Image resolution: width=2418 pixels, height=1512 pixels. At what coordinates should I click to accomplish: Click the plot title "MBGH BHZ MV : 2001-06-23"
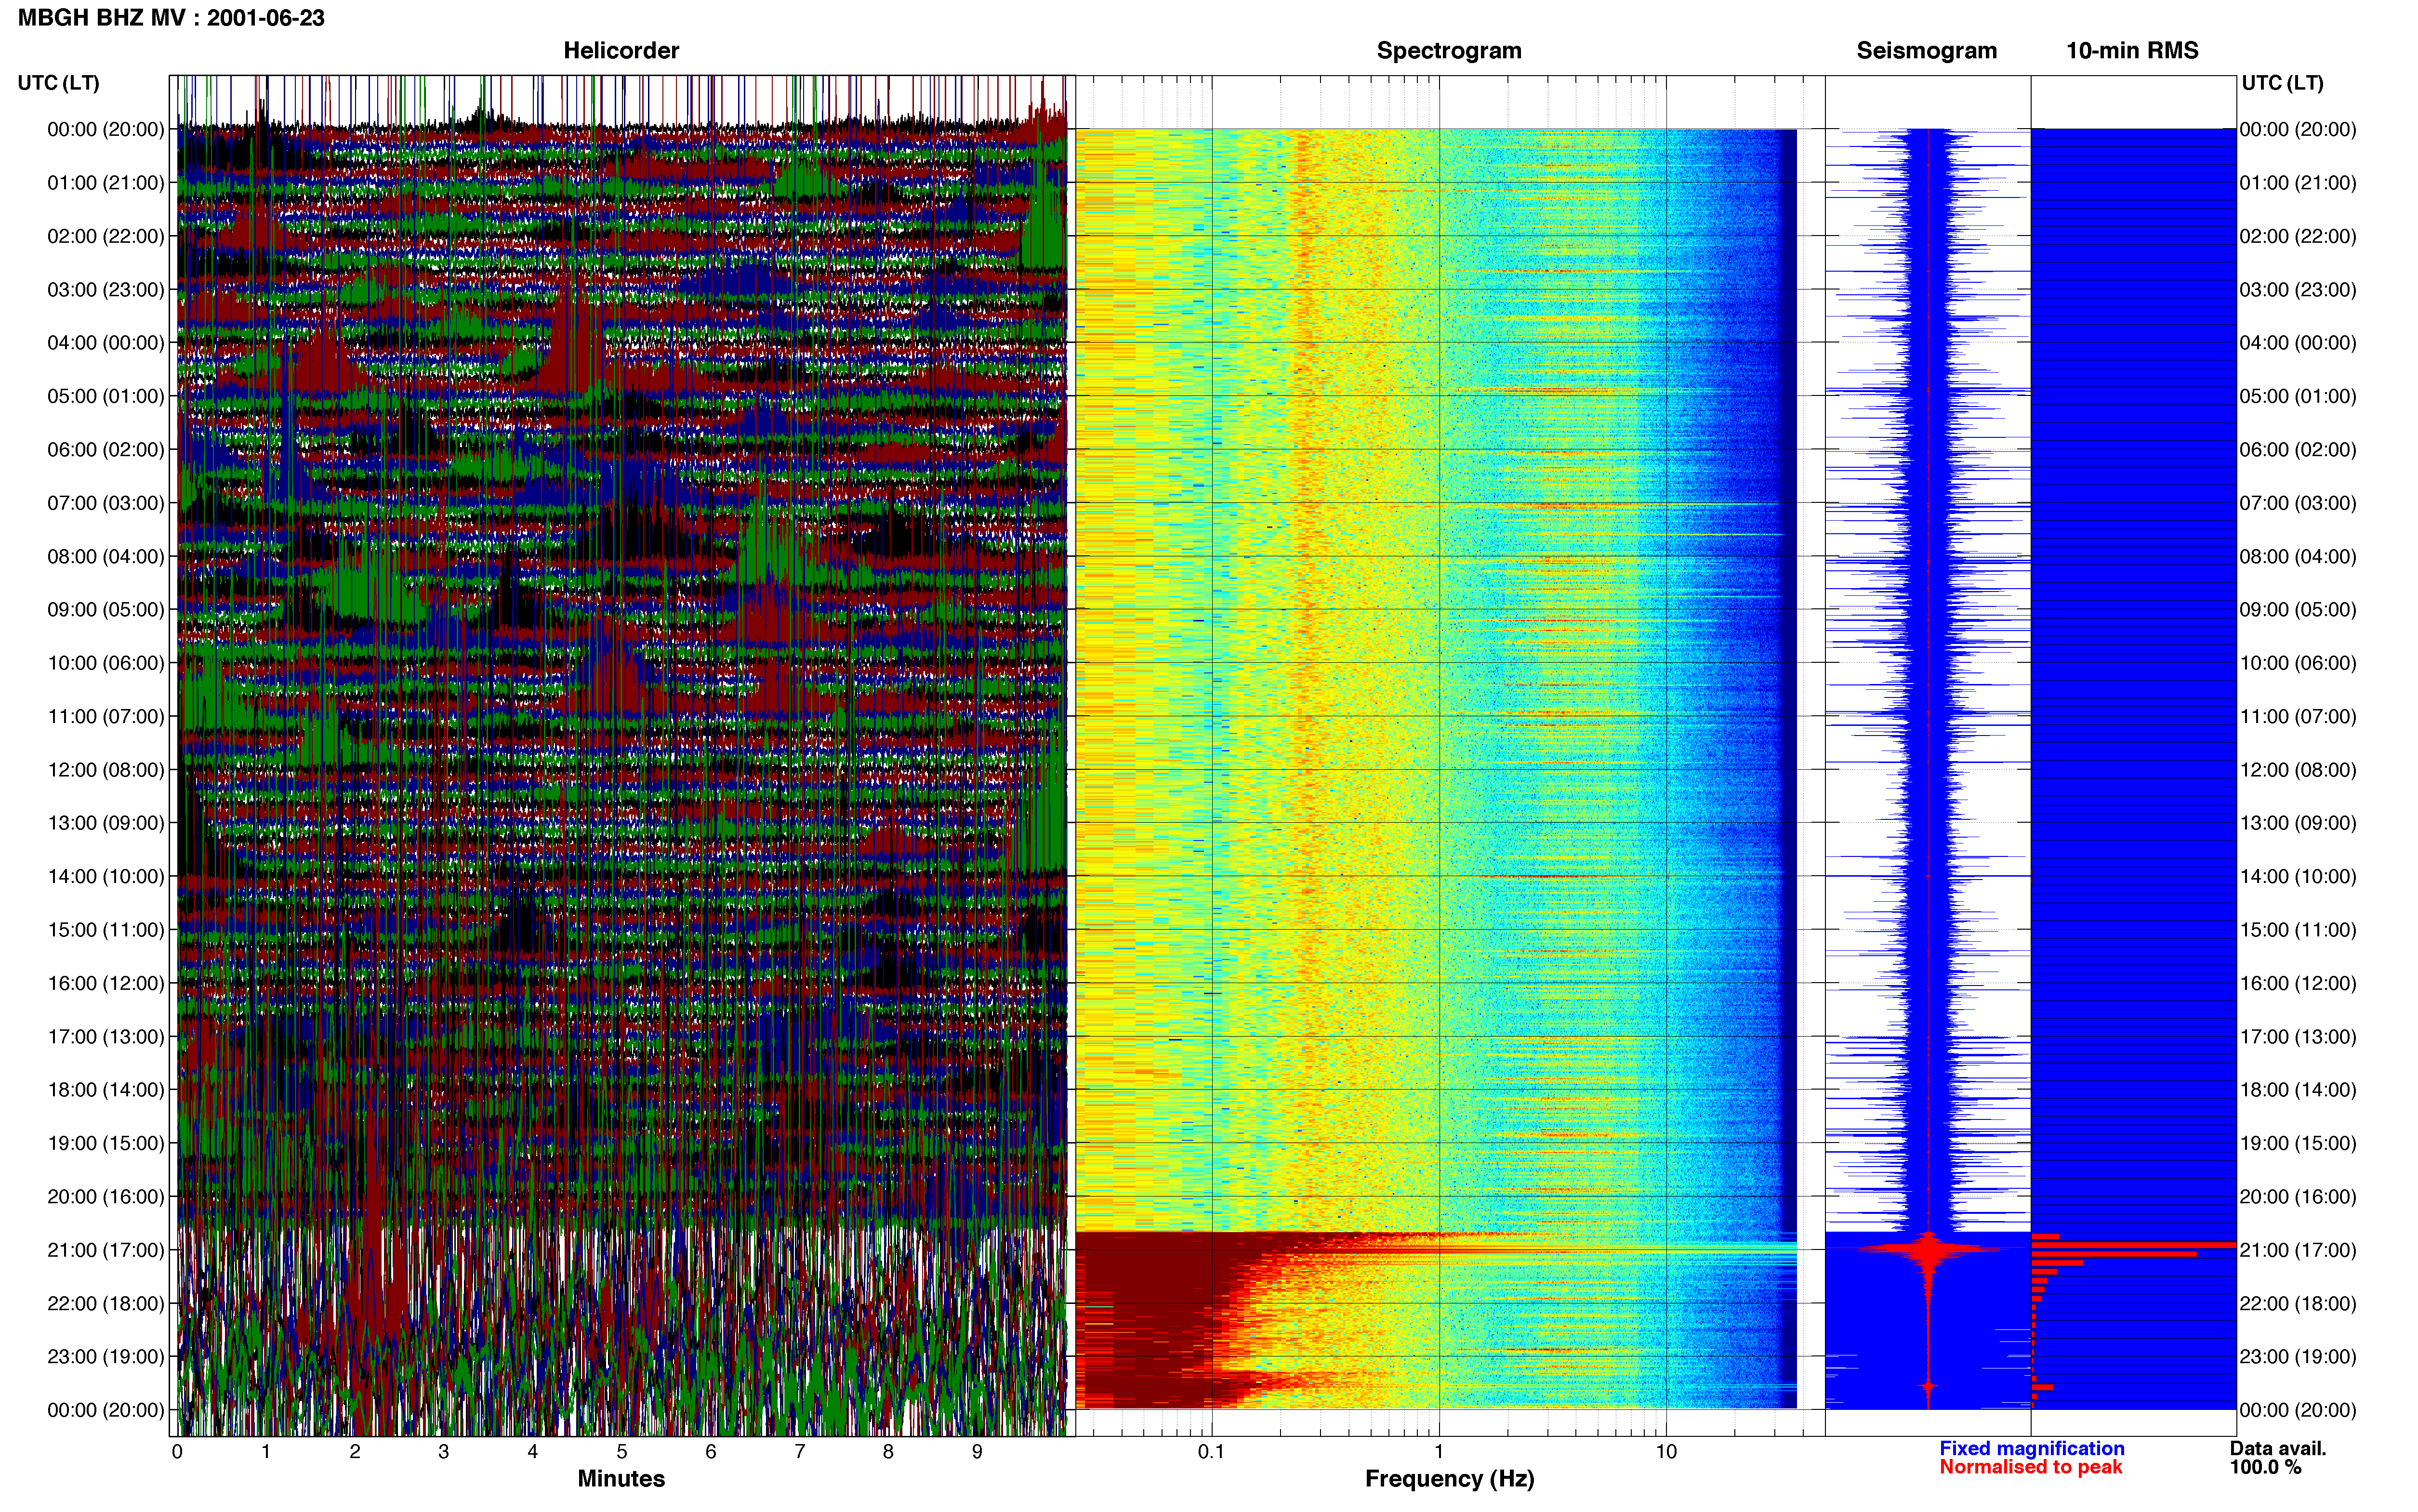[x=171, y=18]
